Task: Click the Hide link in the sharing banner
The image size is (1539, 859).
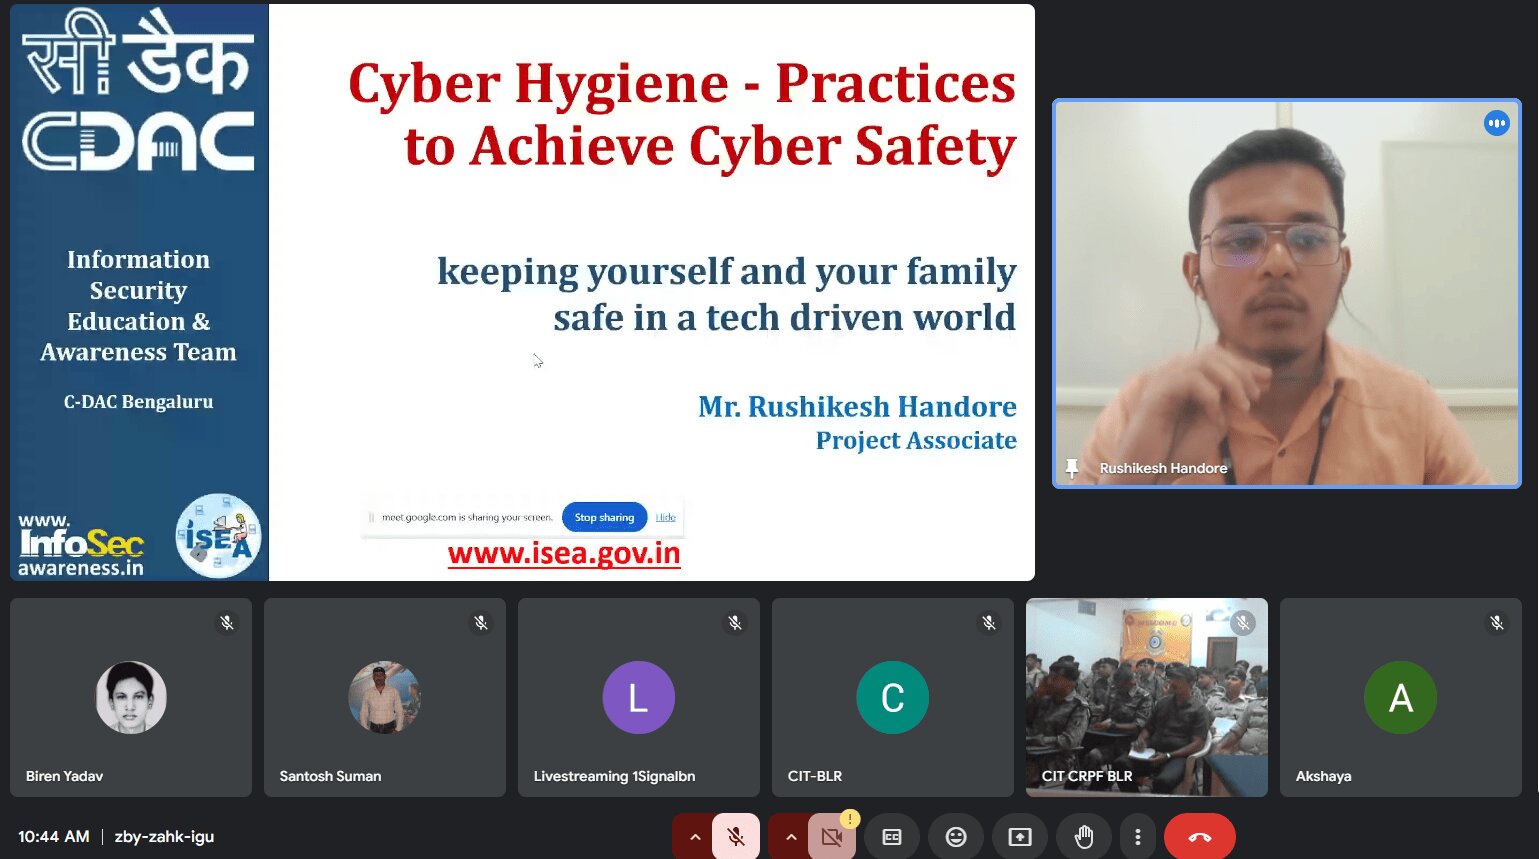Action: click(665, 517)
